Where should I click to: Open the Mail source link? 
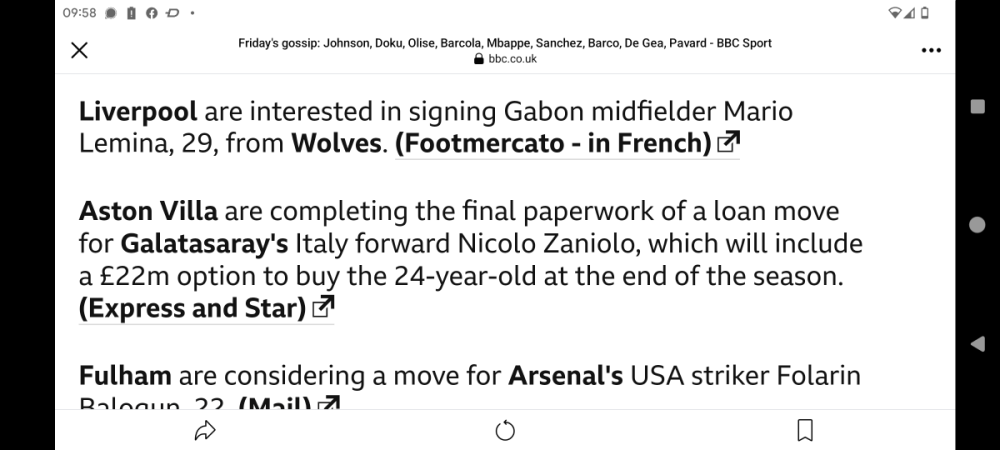click(275, 405)
